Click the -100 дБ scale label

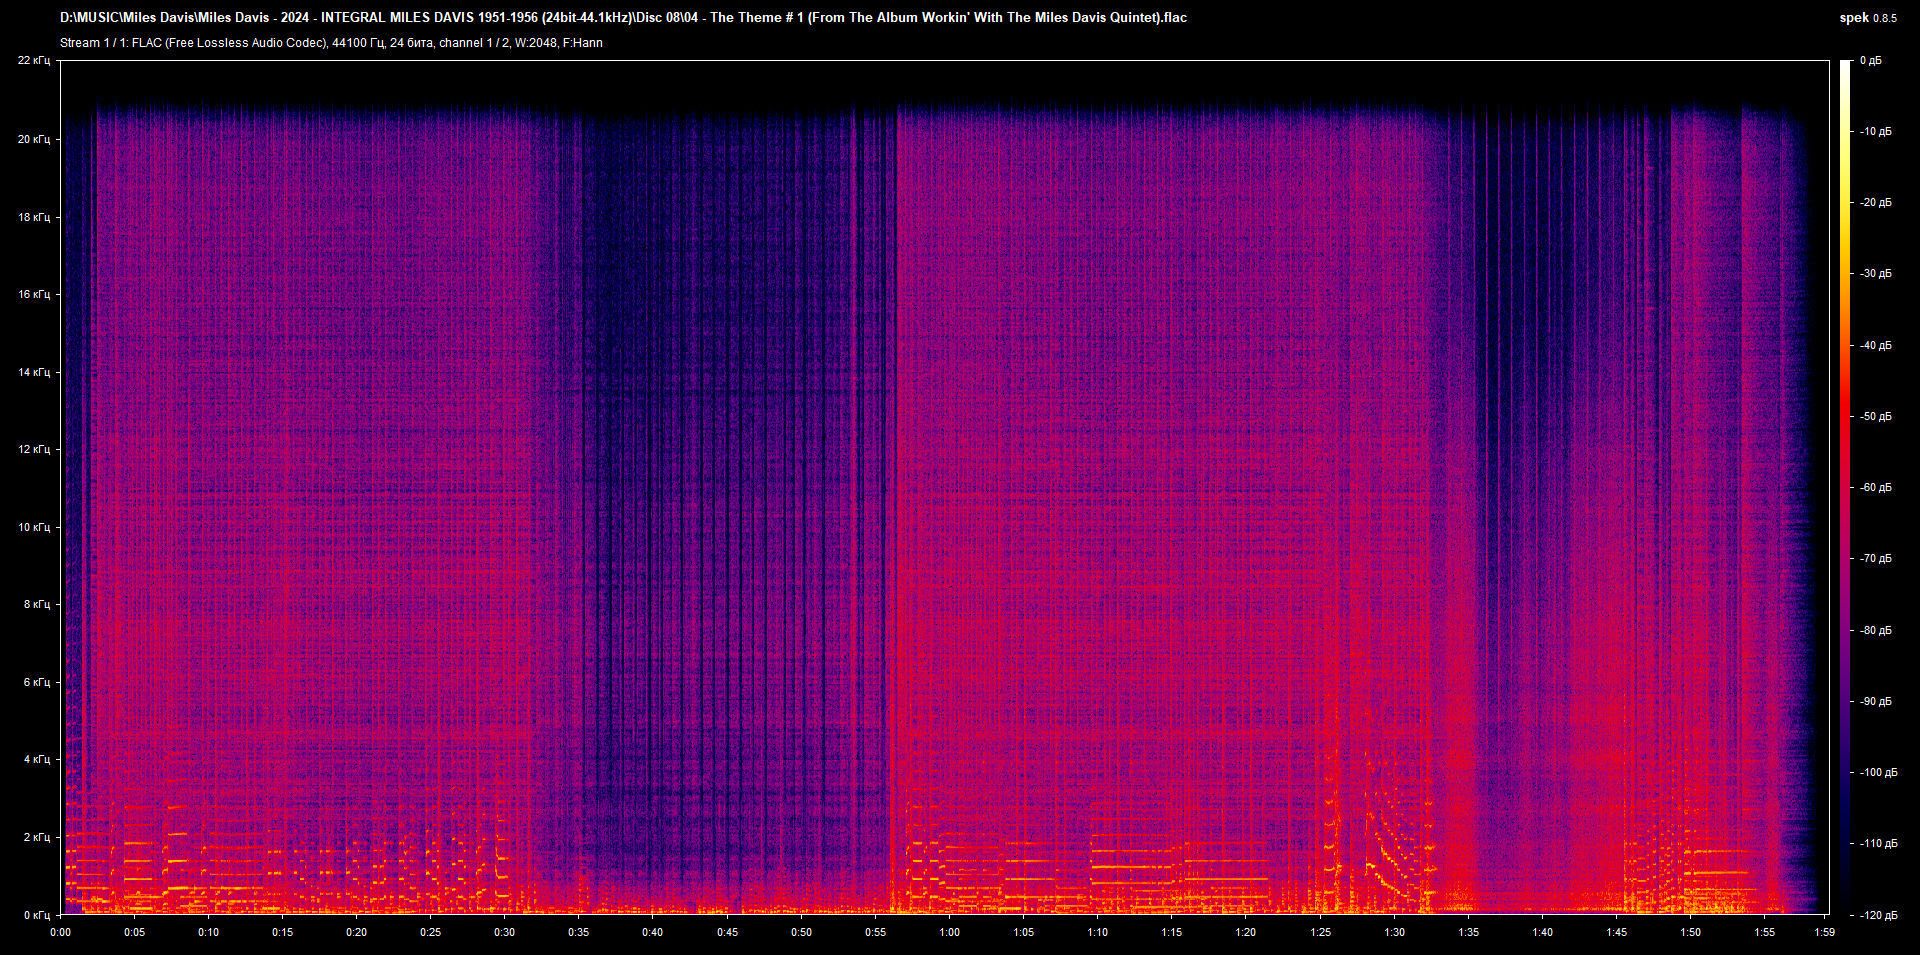tap(1878, 773)
